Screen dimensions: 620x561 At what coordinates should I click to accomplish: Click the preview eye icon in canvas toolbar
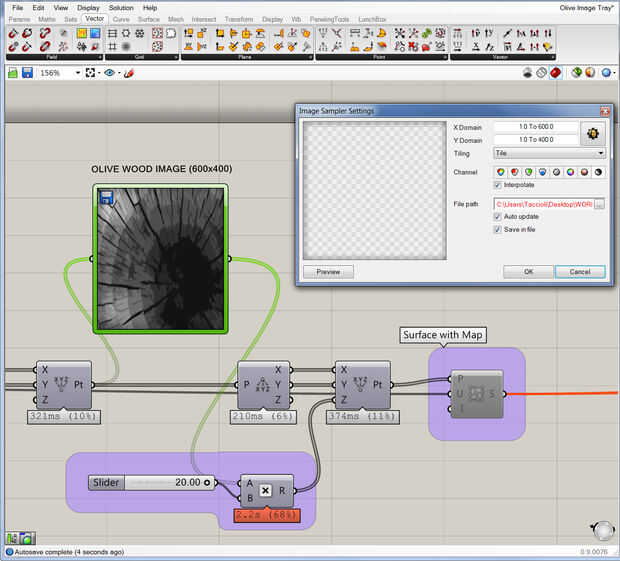pyautogui.click(x=109, y=73)
